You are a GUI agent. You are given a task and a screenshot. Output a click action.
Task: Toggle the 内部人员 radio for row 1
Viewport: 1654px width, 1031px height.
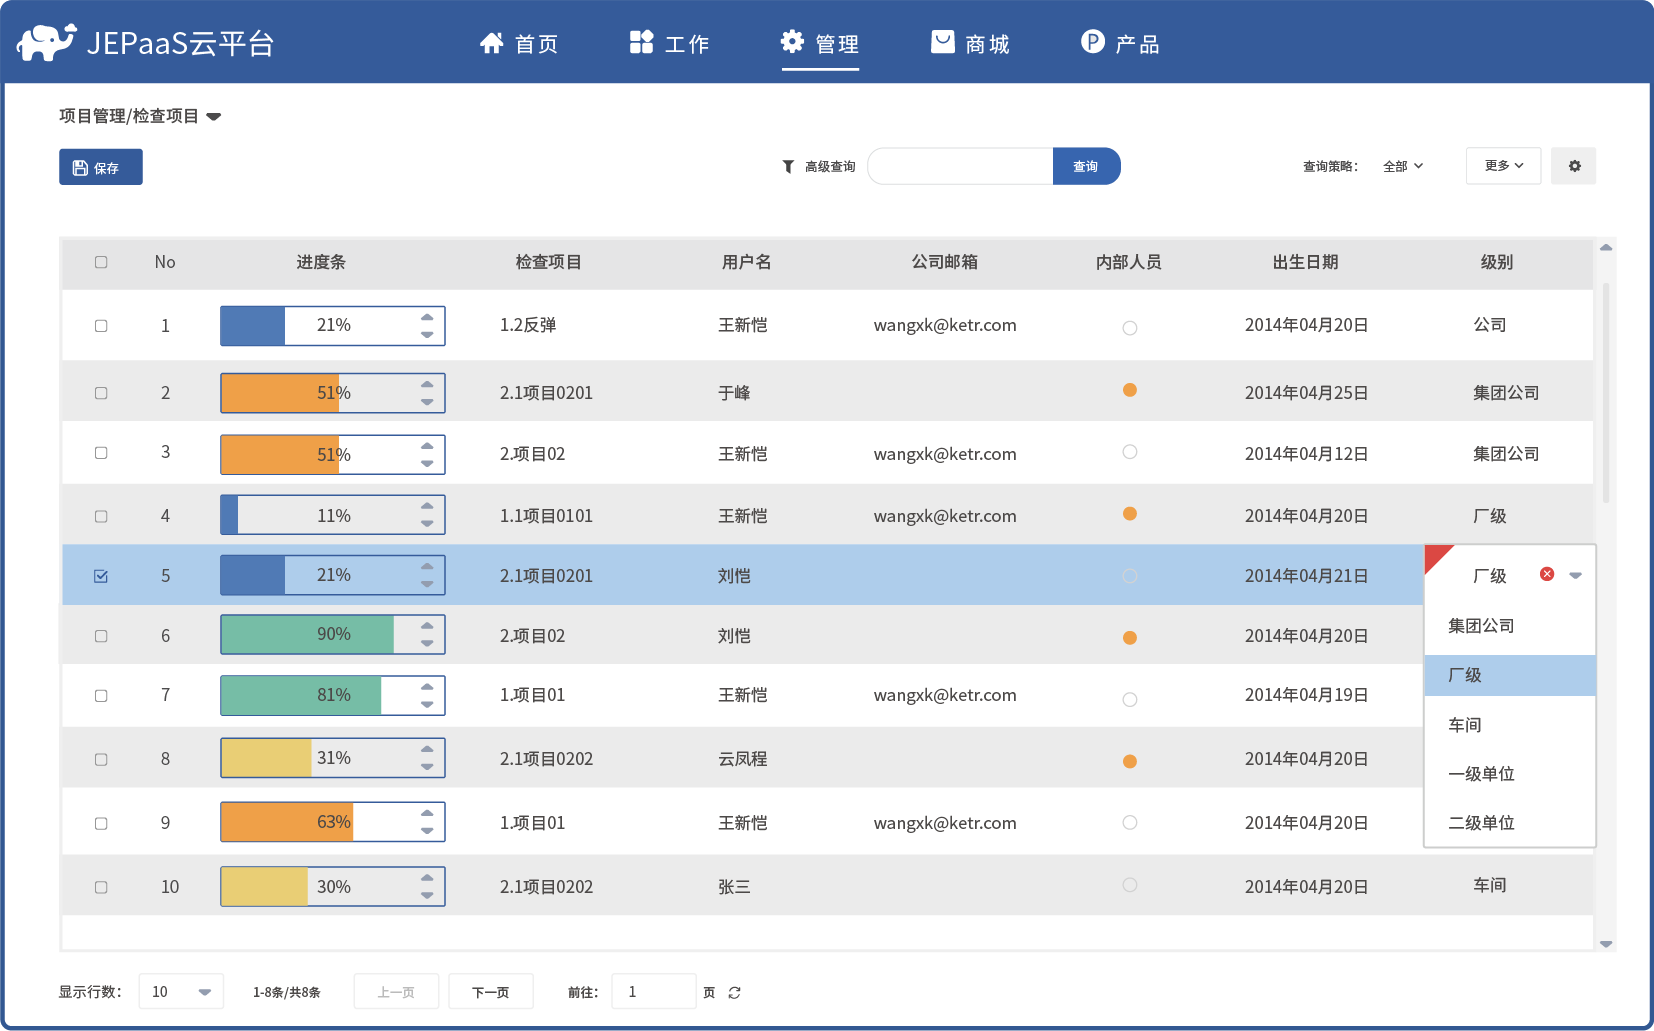(x=1129, y=328)
